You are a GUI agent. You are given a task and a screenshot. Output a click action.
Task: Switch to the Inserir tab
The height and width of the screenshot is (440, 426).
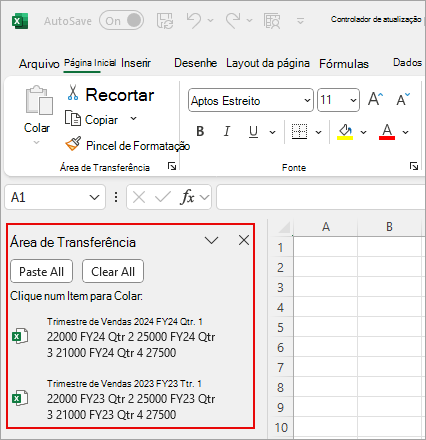click(x=136, y=63)
